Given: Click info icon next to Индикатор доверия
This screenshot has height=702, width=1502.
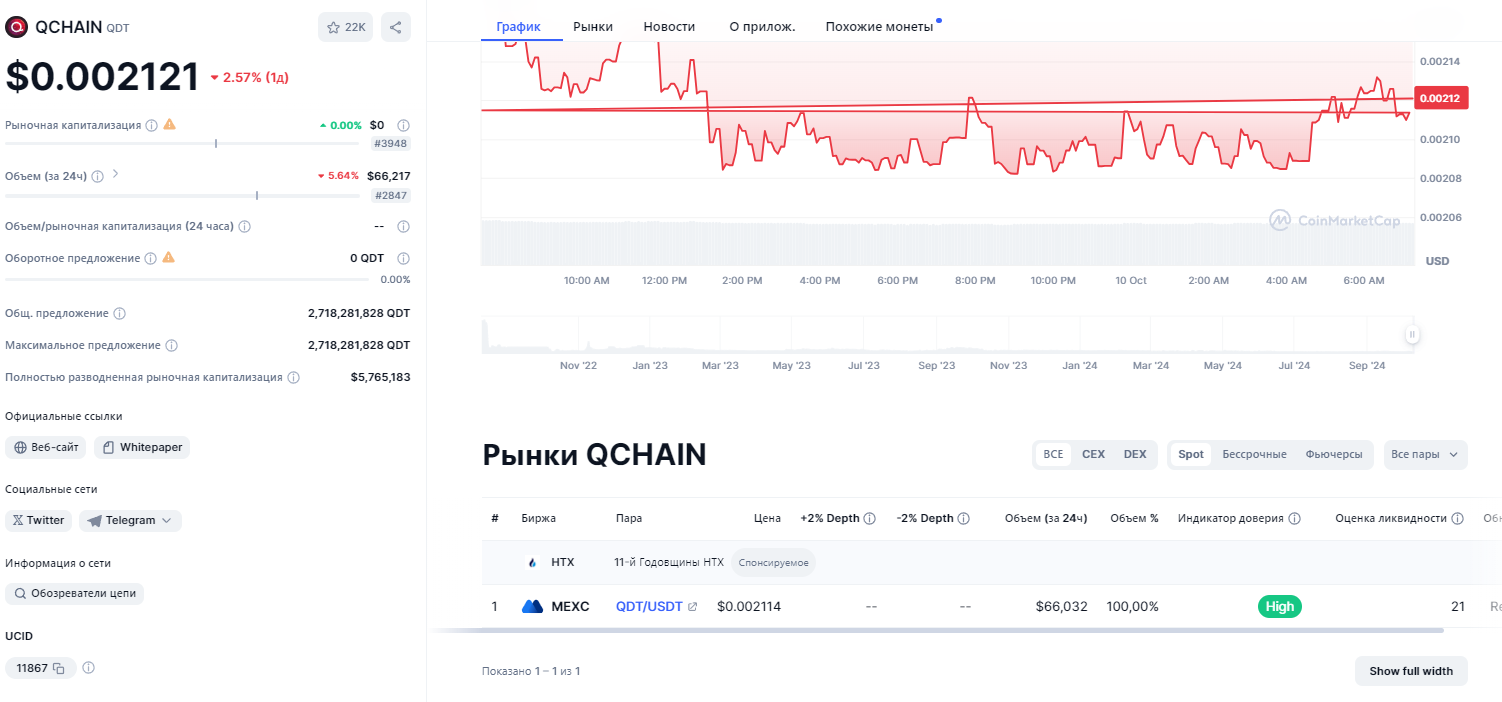Looking at the screenshot, I should coord(1295,519).
